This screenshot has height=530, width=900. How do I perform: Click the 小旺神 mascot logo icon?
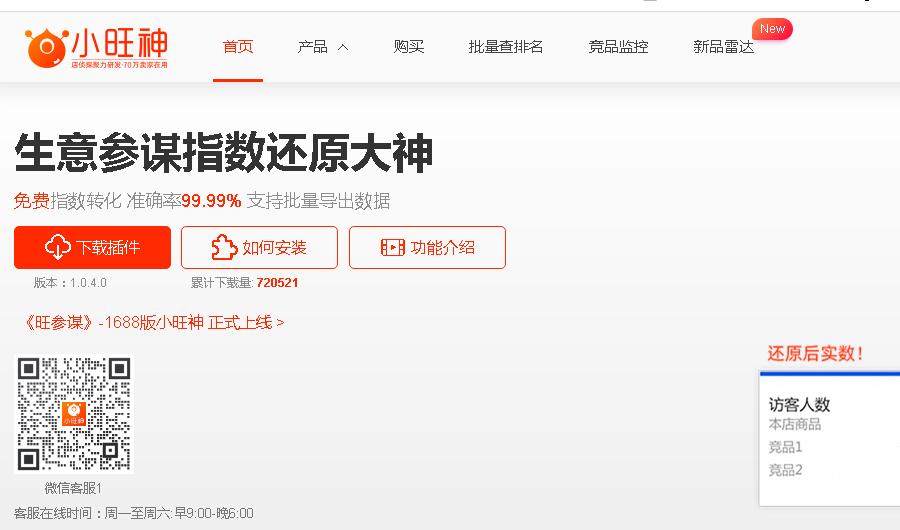coord(45,48)
